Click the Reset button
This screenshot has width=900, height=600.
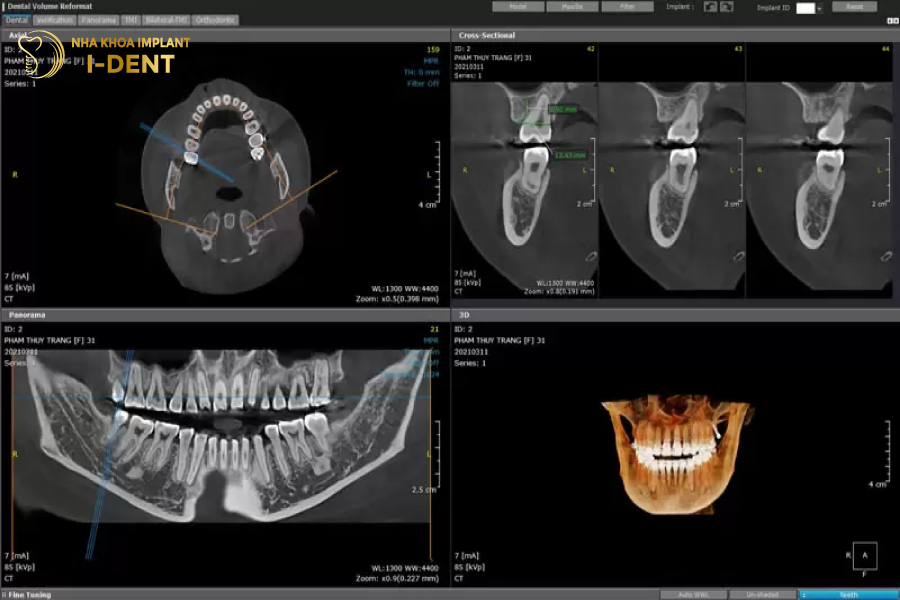point(854,7)
